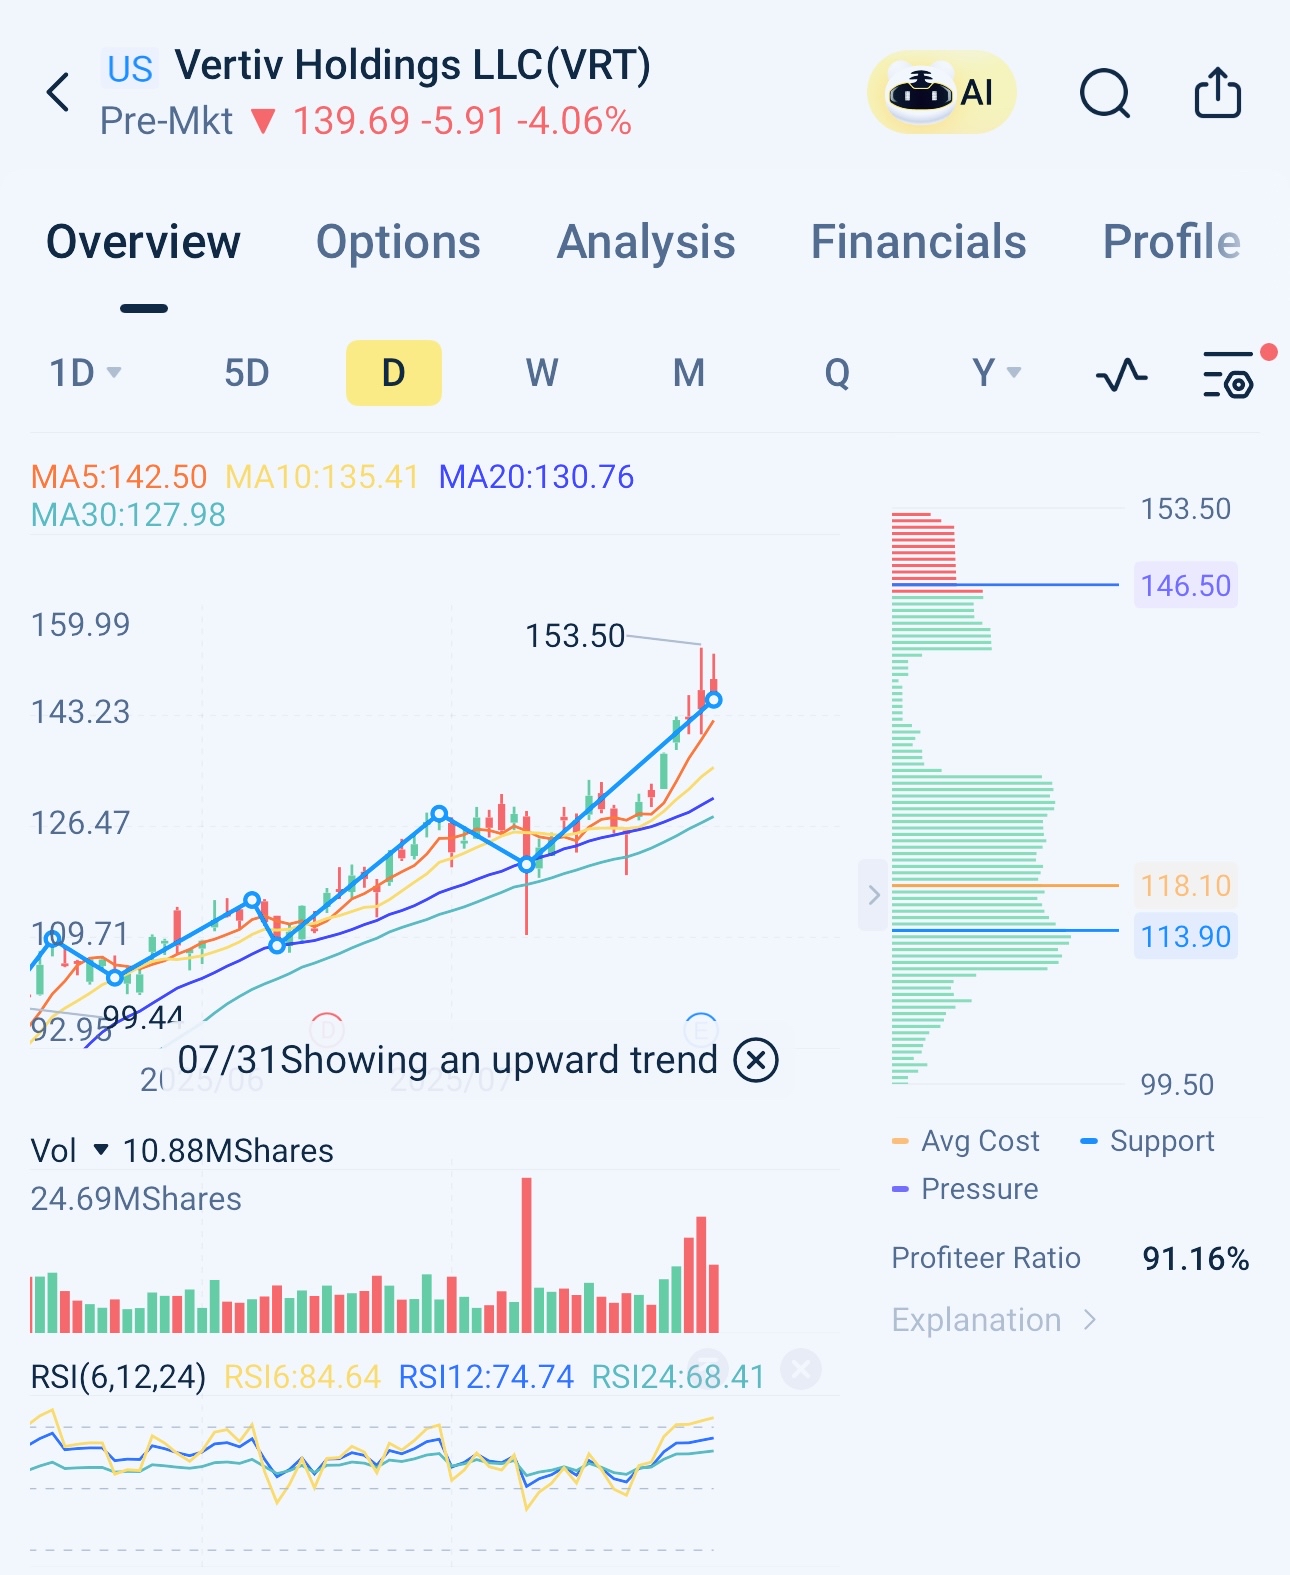Open the Explanation link
The height and width of the screenshot is (1575, 1290).
993,1320
